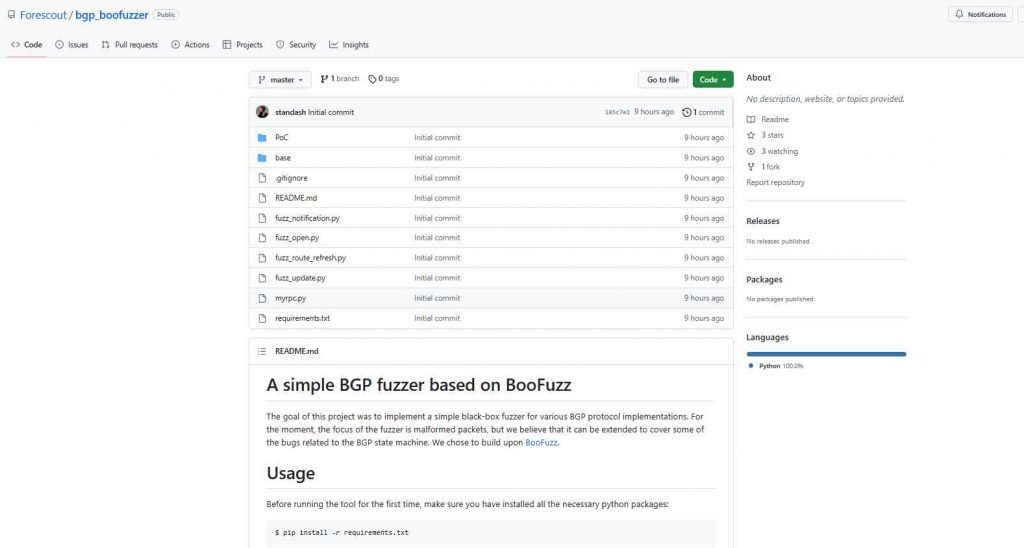The image size is (1024, 548).
Task: View the Insights tab
Action: click(349, 44)
